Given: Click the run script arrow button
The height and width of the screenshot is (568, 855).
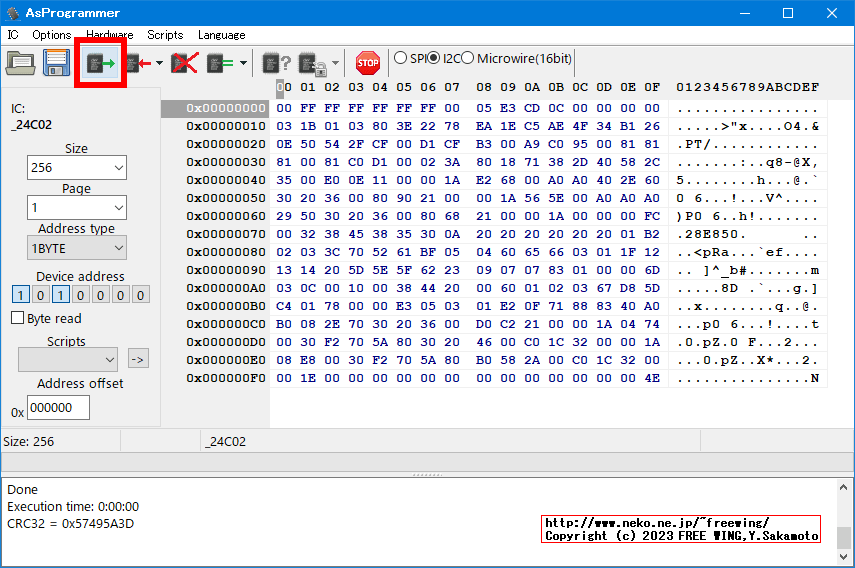Looking at the screenshot, I should pos(138,359).
